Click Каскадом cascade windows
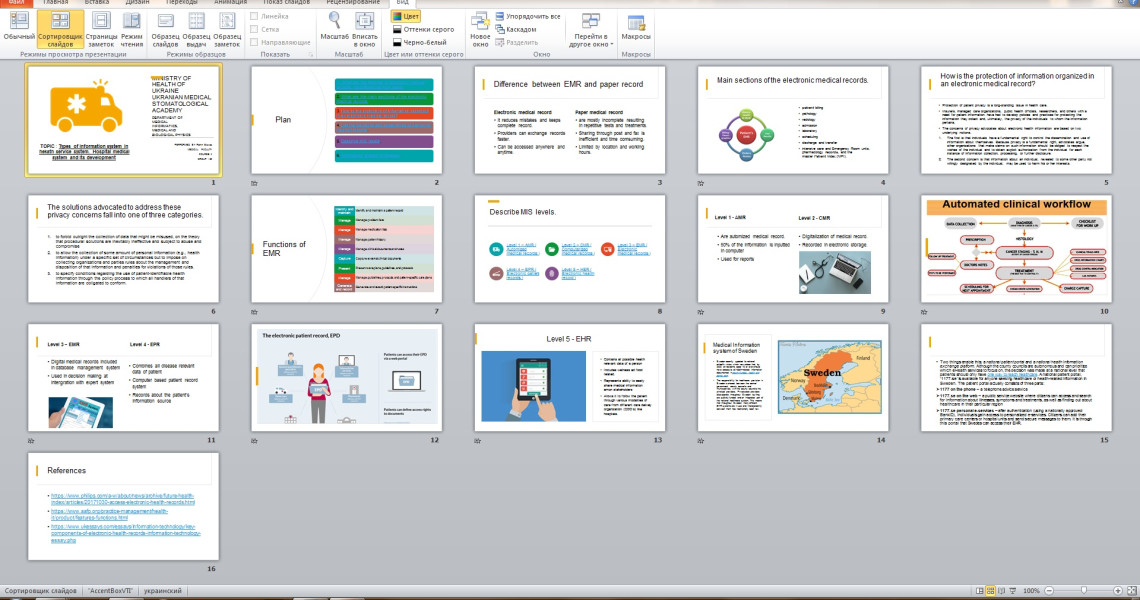 [515, 29]
